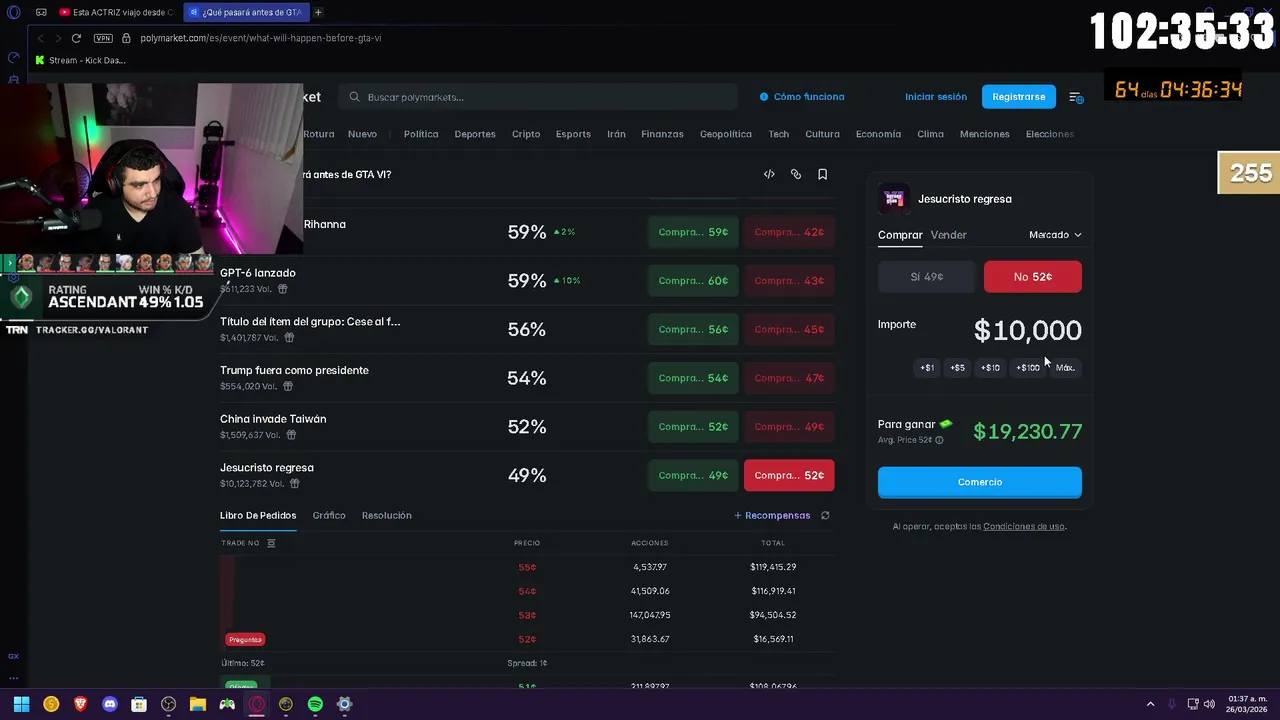This screenshot has width=1280, height=720.
Task: Copy the event link with the chain icon
Action: (x=796, y=174)
